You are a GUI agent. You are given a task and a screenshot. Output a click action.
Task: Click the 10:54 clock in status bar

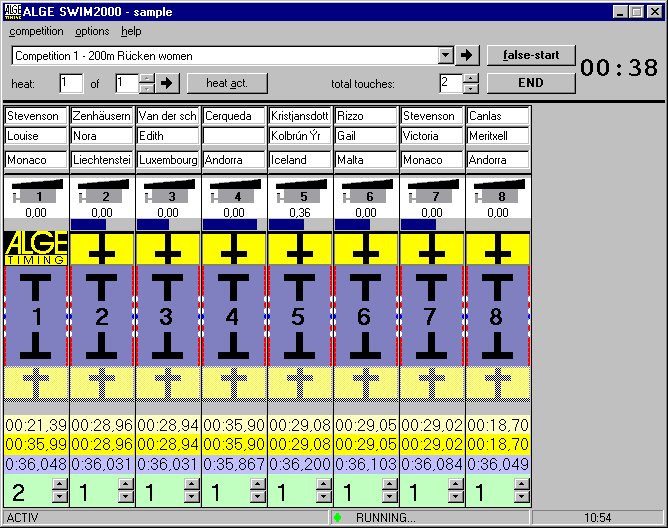pos(597,518)
